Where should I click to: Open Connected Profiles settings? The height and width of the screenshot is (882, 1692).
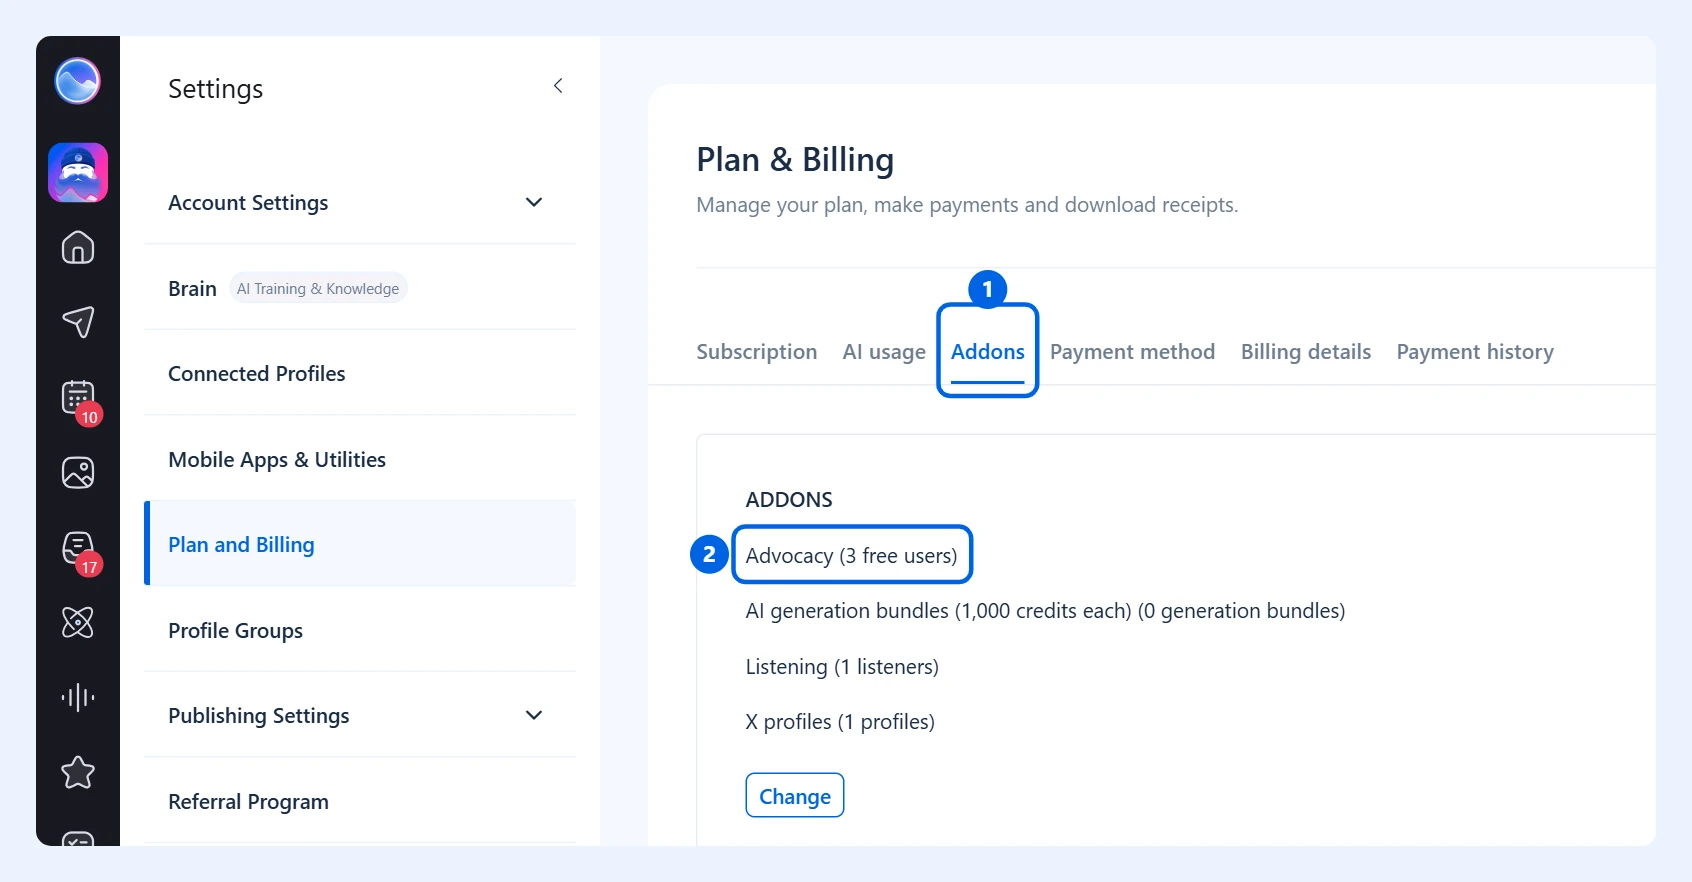pos(360,373)
